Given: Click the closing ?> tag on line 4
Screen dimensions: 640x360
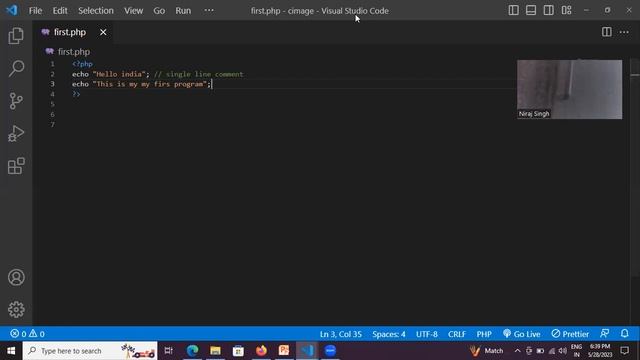Looking at the screenshot, I should [x=76, y=94].
